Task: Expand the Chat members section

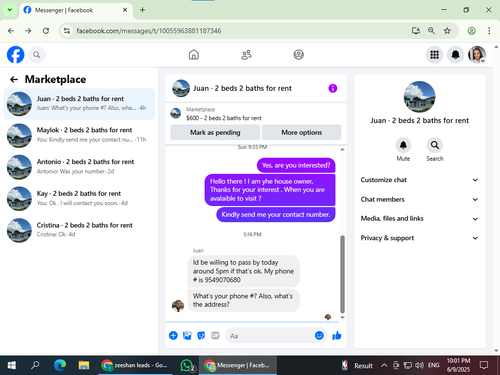Action: 419,199
